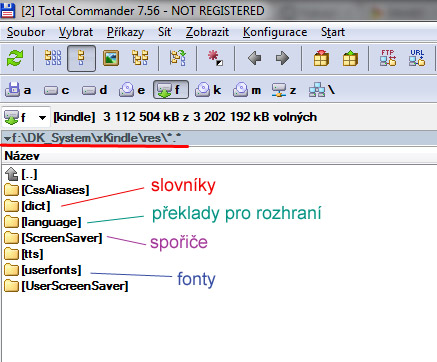Toggle the Brief view toolbar button

coord(53,58)
